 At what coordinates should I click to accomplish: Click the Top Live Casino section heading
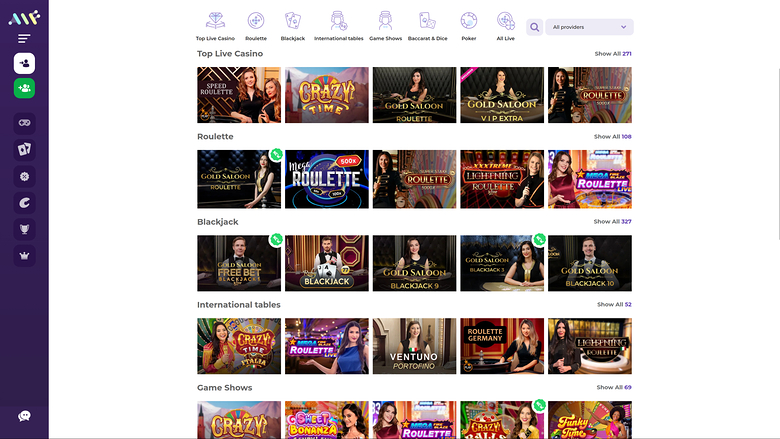[x=230, y=54]
